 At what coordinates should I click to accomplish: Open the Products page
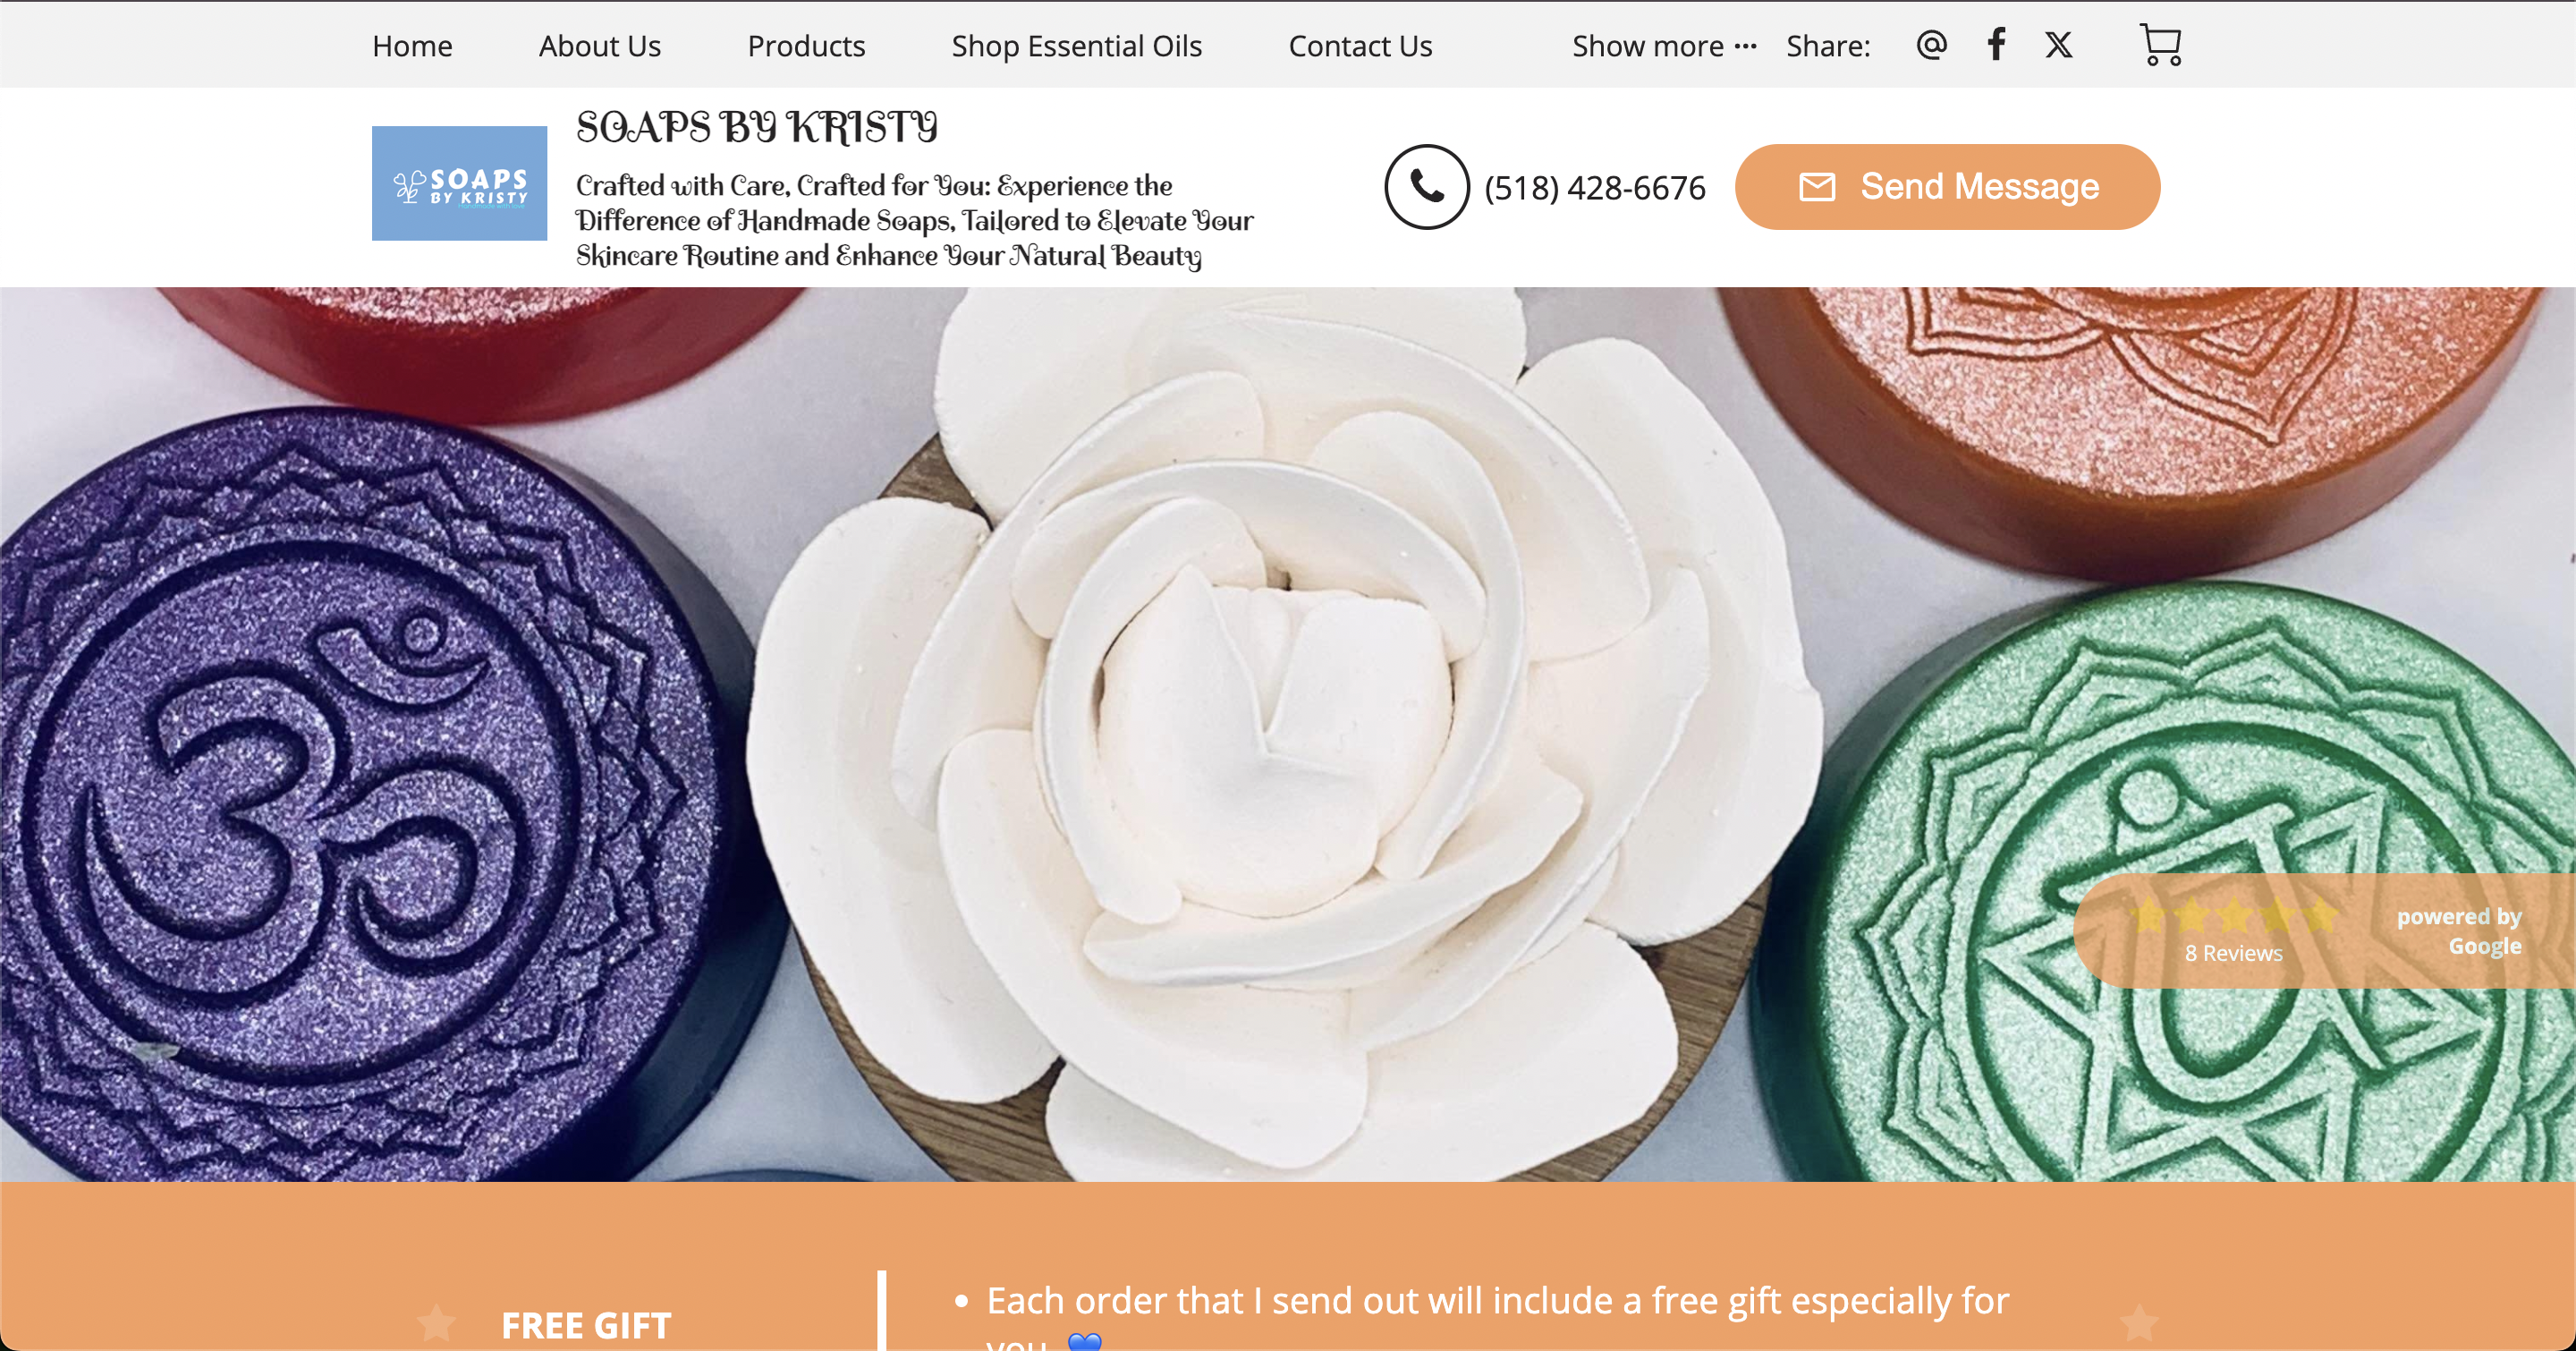(x=806, y=46)
